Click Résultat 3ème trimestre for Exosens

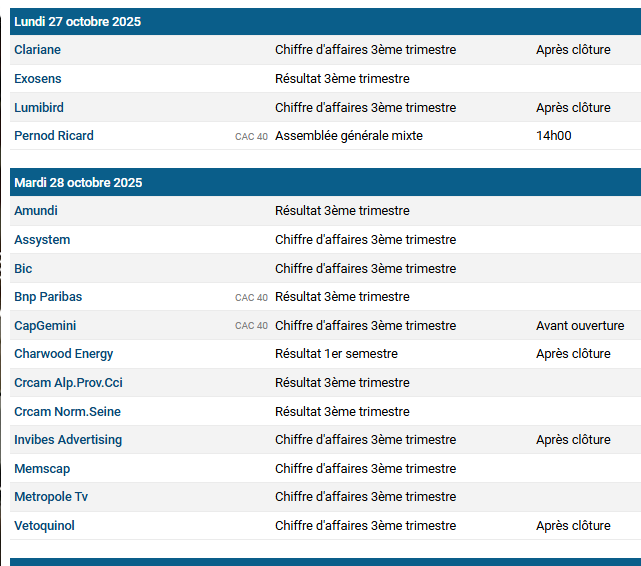(x=342, y=78)
